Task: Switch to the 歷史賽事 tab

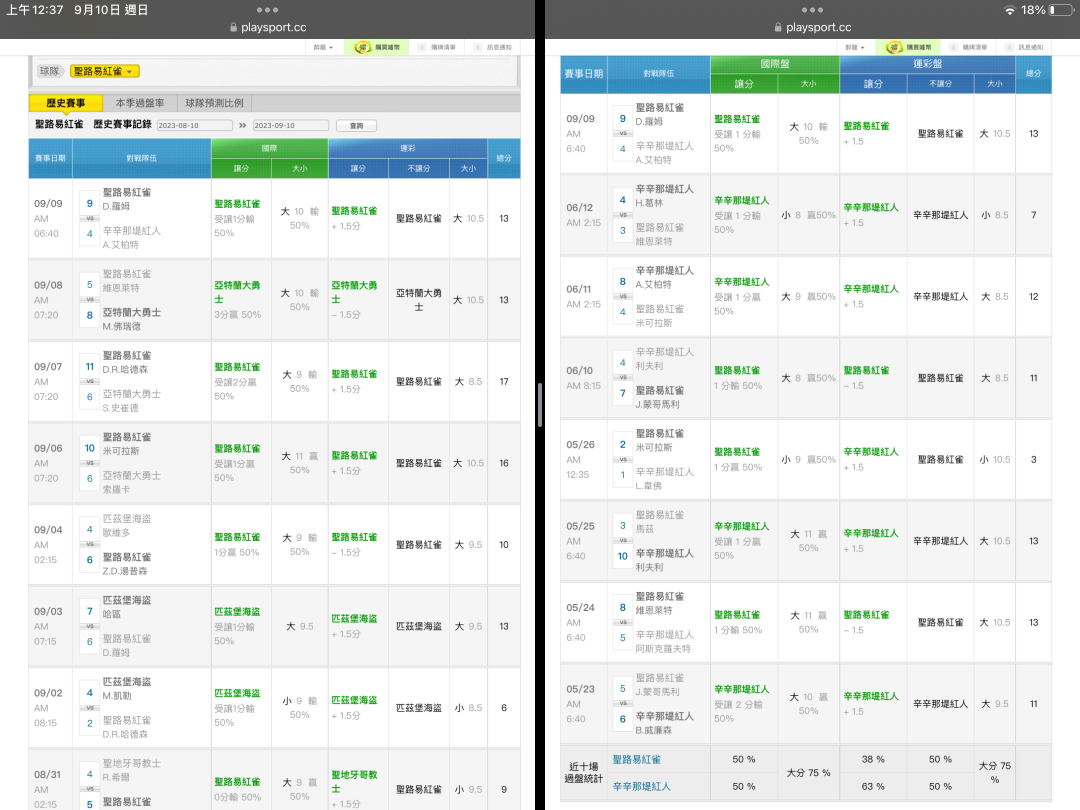Action: pyautogui.click(x=66, y=103)
